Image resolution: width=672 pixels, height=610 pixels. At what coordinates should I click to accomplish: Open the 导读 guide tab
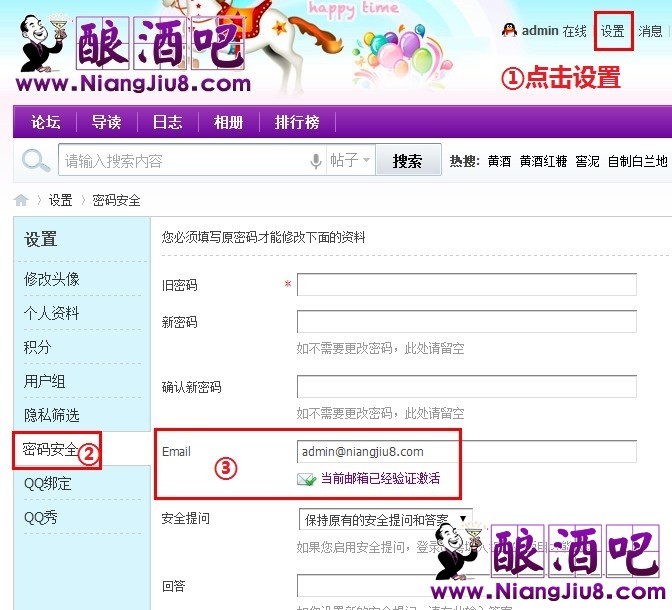(x=106, y=122)
